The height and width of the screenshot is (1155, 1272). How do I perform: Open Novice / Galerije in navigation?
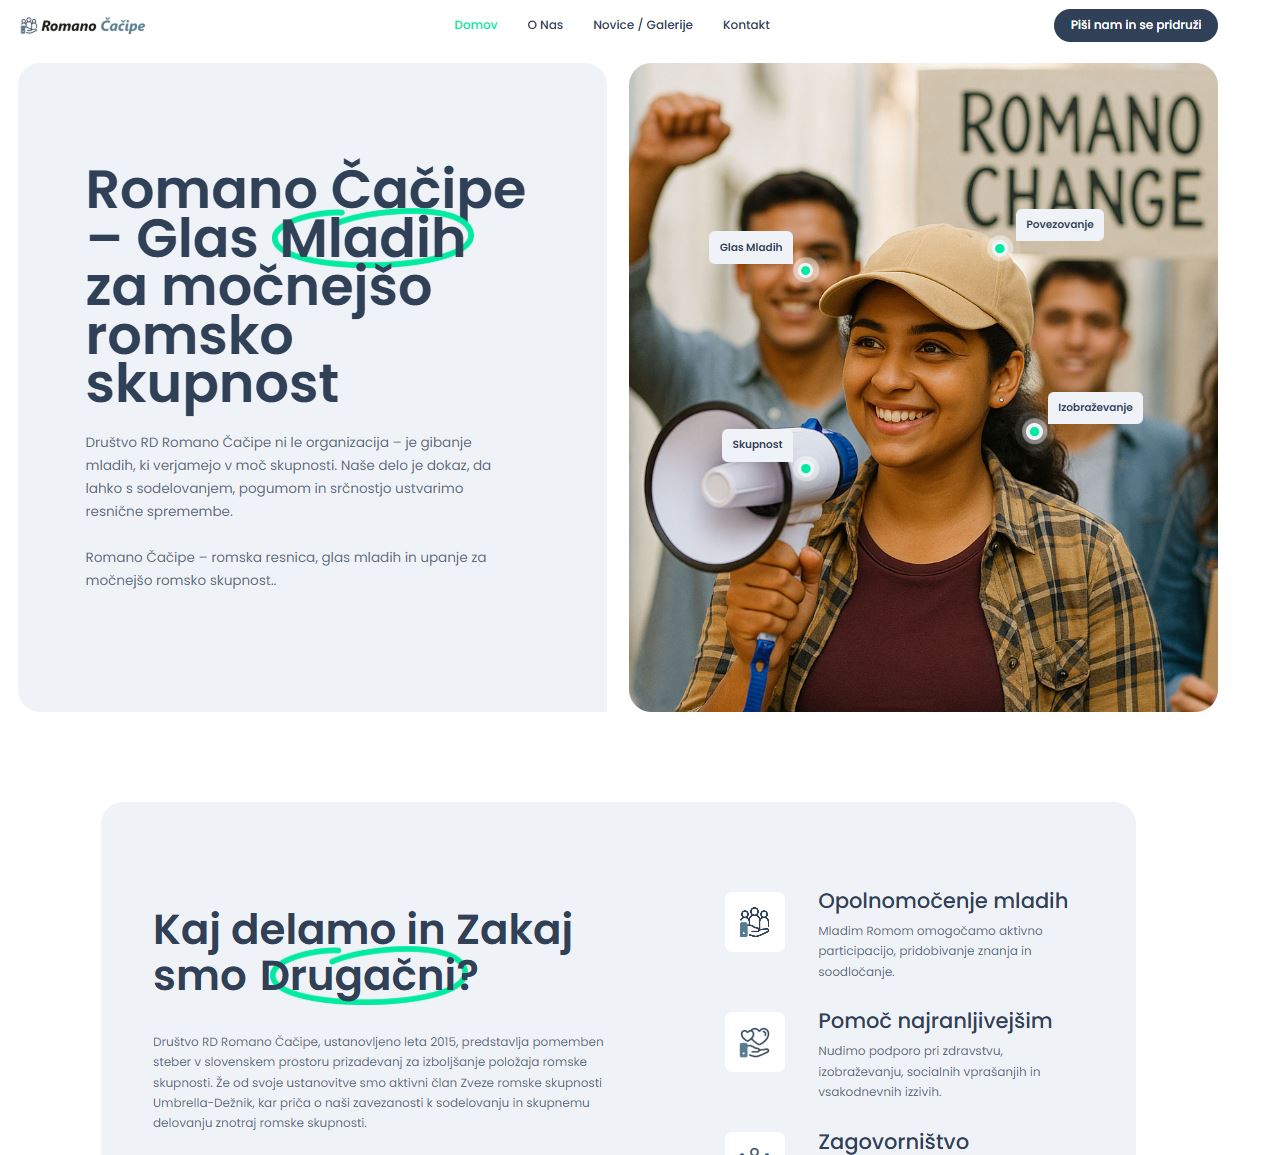tap(643, 25)
